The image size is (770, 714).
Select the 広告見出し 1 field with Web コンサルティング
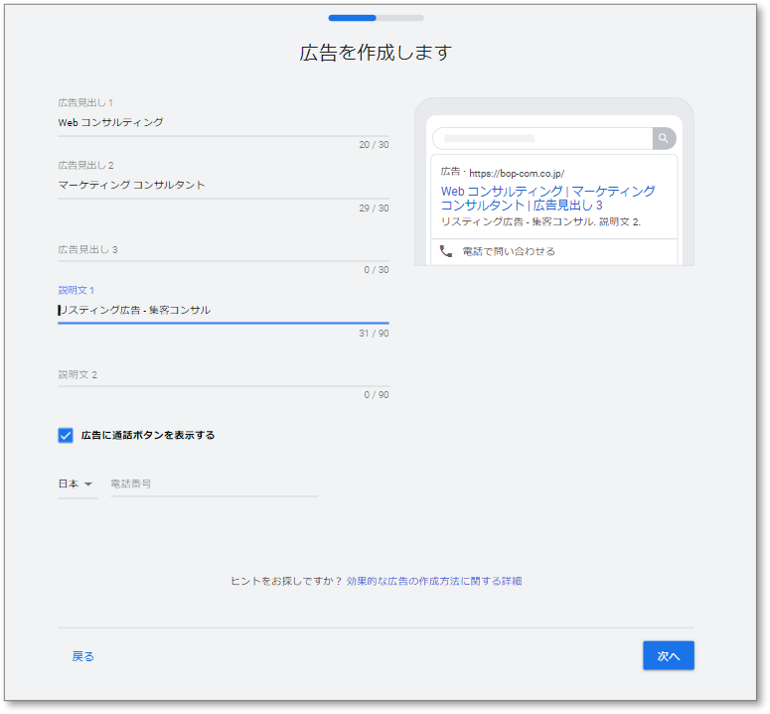click(223, 122)
